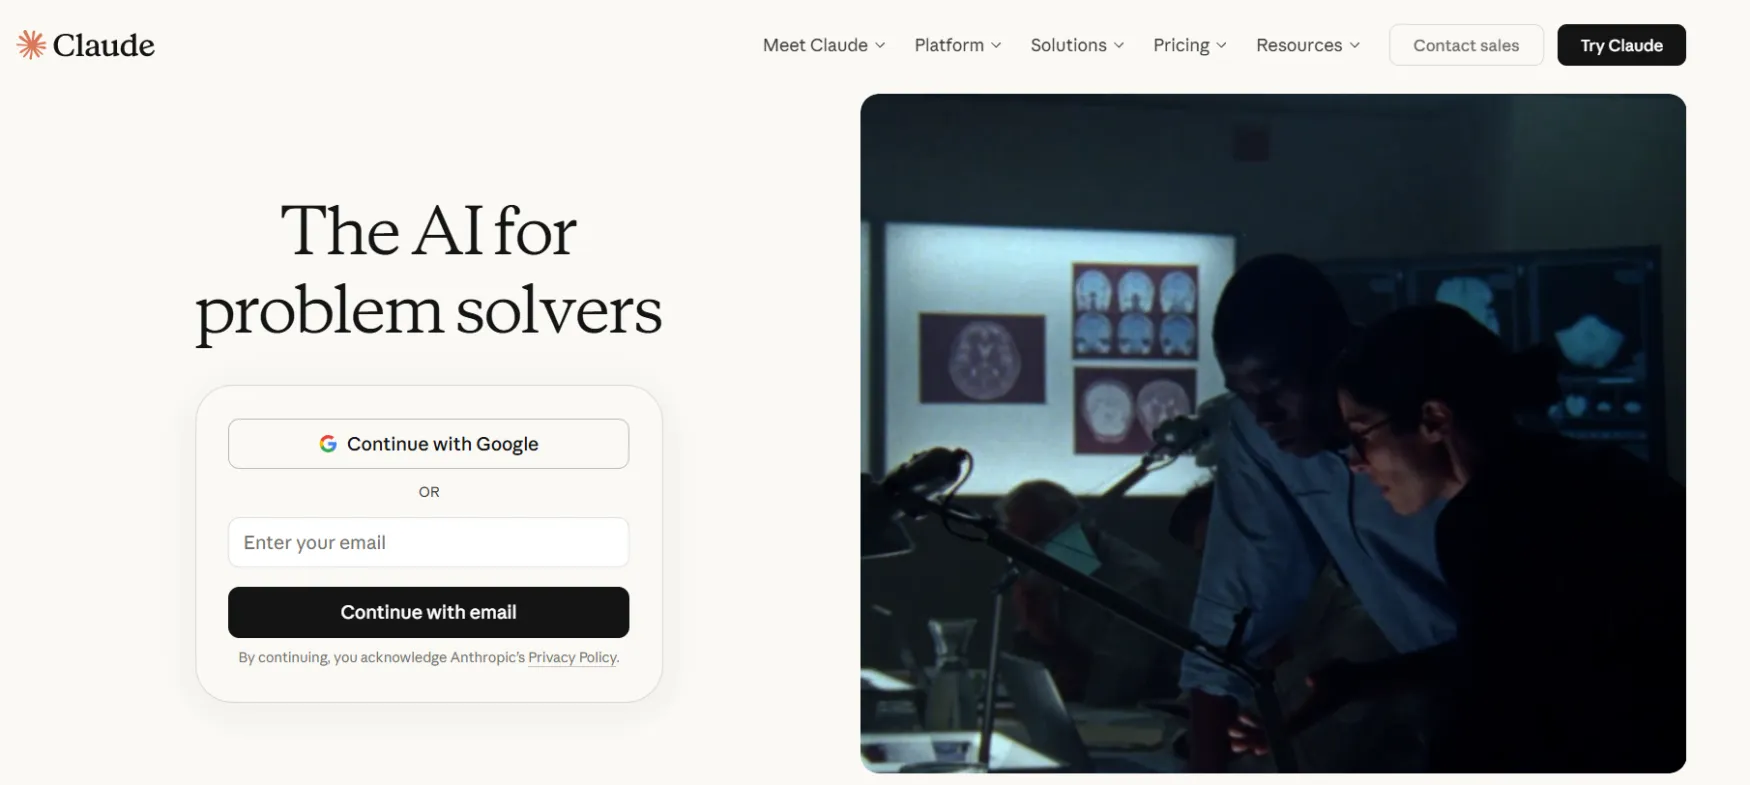
Task: Open the Resources menu label
Action: (x=1299, y=45)
